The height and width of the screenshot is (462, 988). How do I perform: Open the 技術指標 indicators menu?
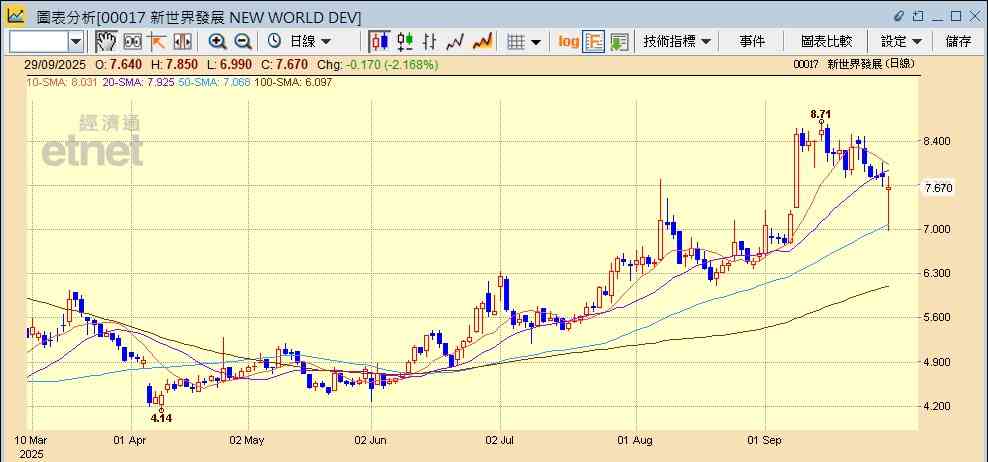[x=677, y=42]
